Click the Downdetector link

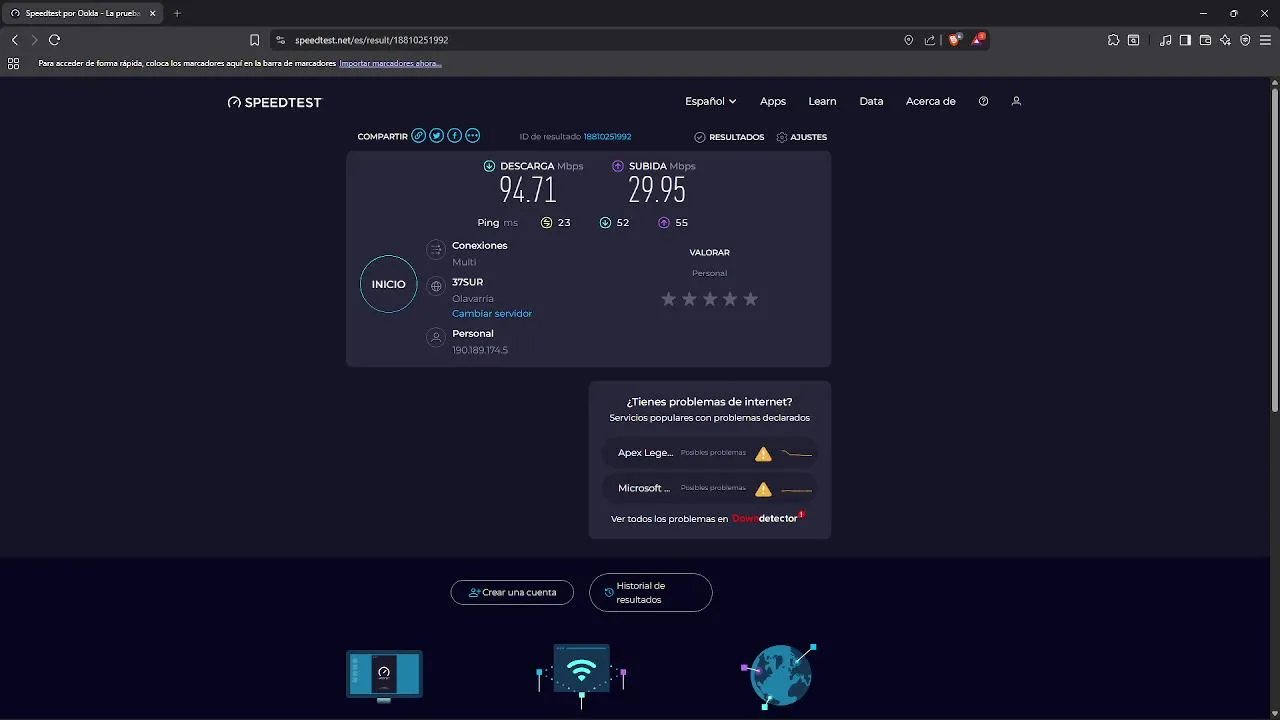pos(766,518)
